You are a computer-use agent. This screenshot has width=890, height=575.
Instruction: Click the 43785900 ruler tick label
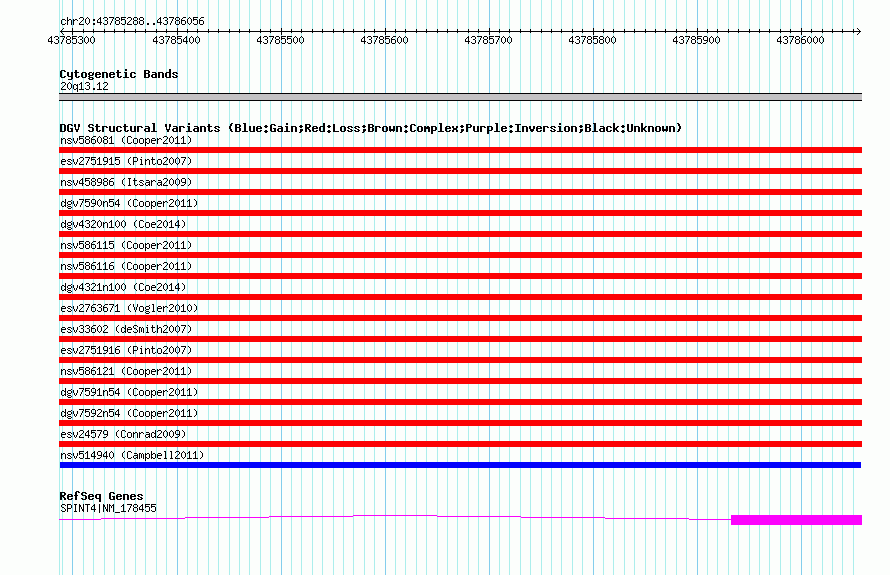696,40
